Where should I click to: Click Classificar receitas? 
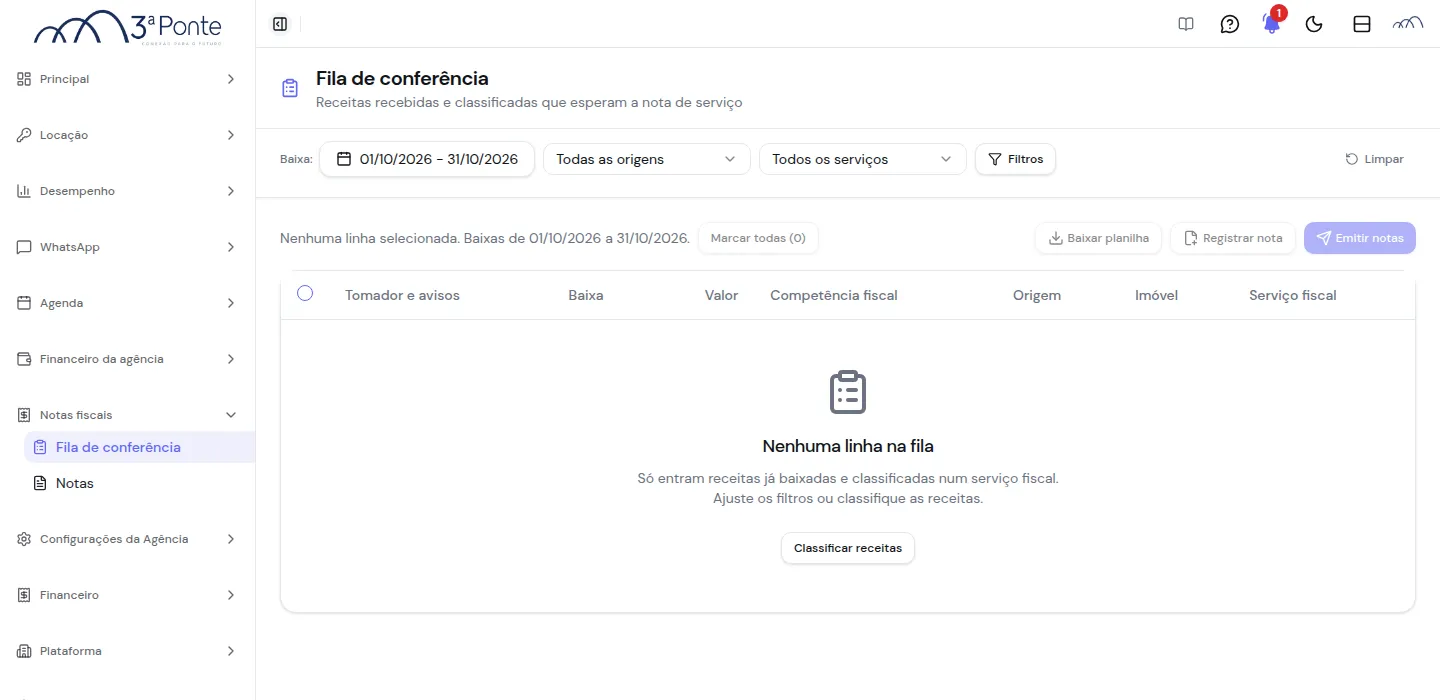pos(848,548)
